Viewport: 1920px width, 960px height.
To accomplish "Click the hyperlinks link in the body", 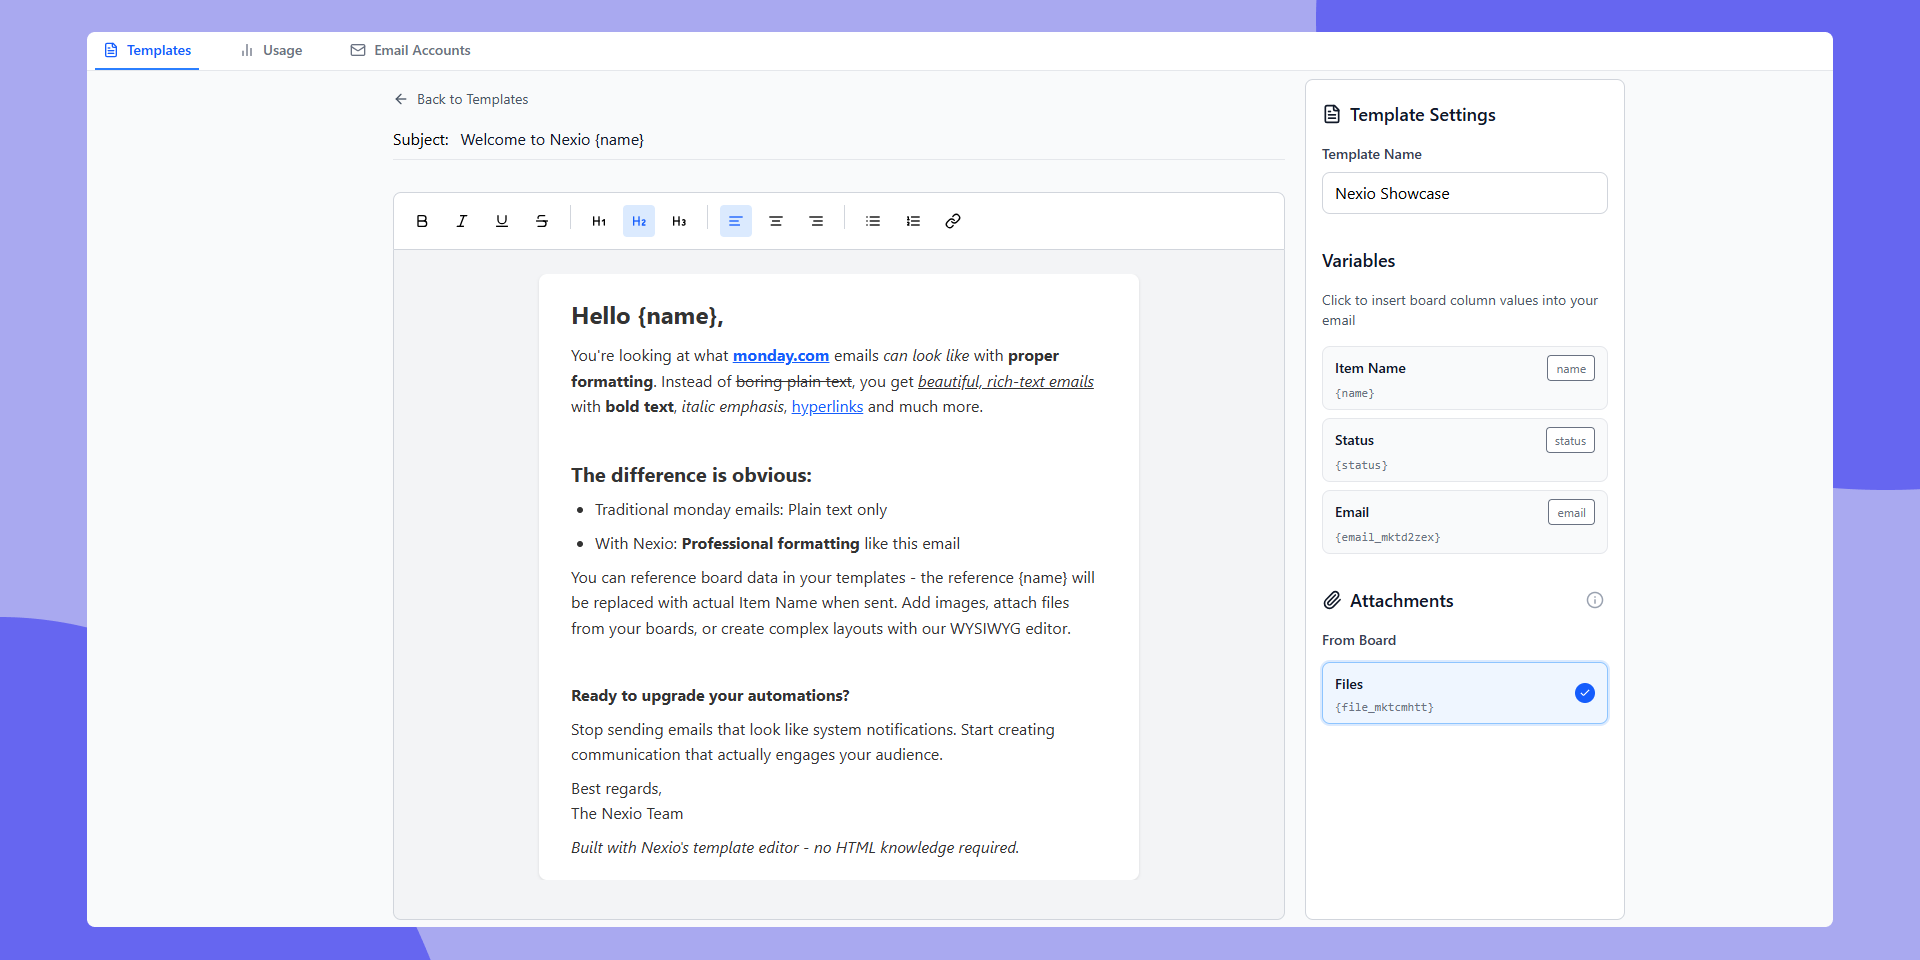I will 827,407.
